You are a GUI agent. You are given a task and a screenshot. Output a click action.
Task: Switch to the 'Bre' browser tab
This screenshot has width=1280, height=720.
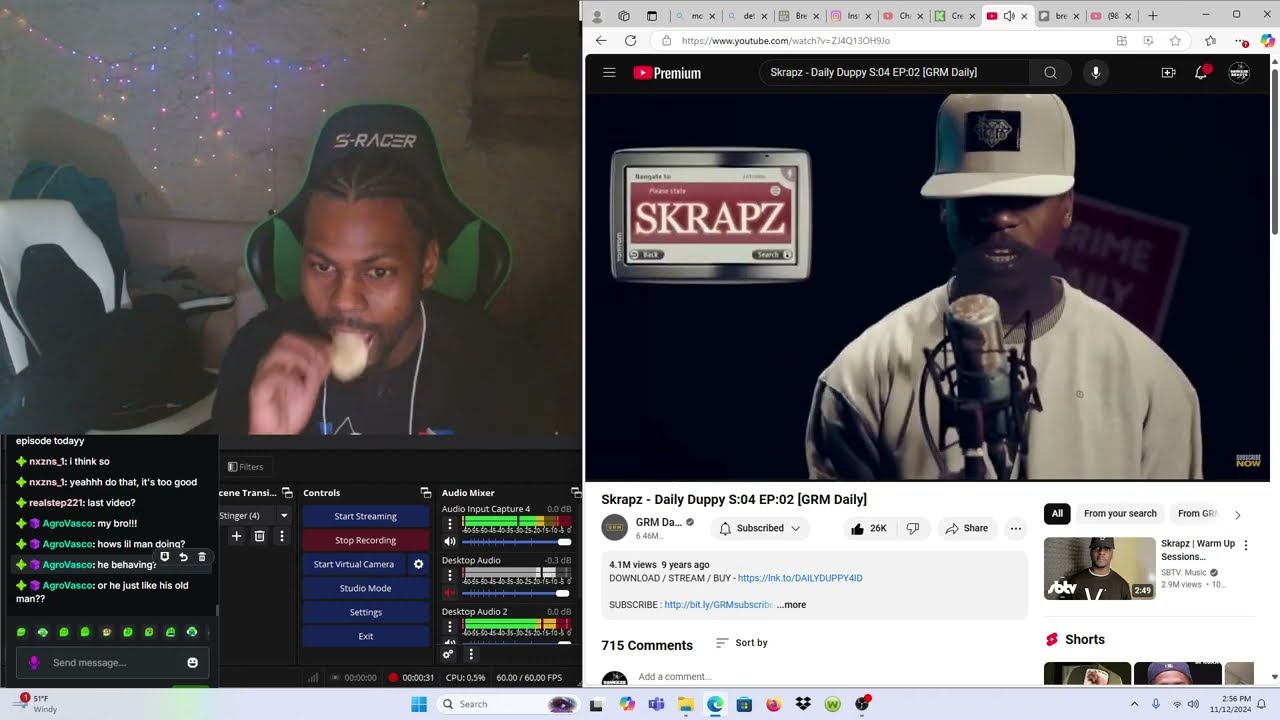point(800,16)
